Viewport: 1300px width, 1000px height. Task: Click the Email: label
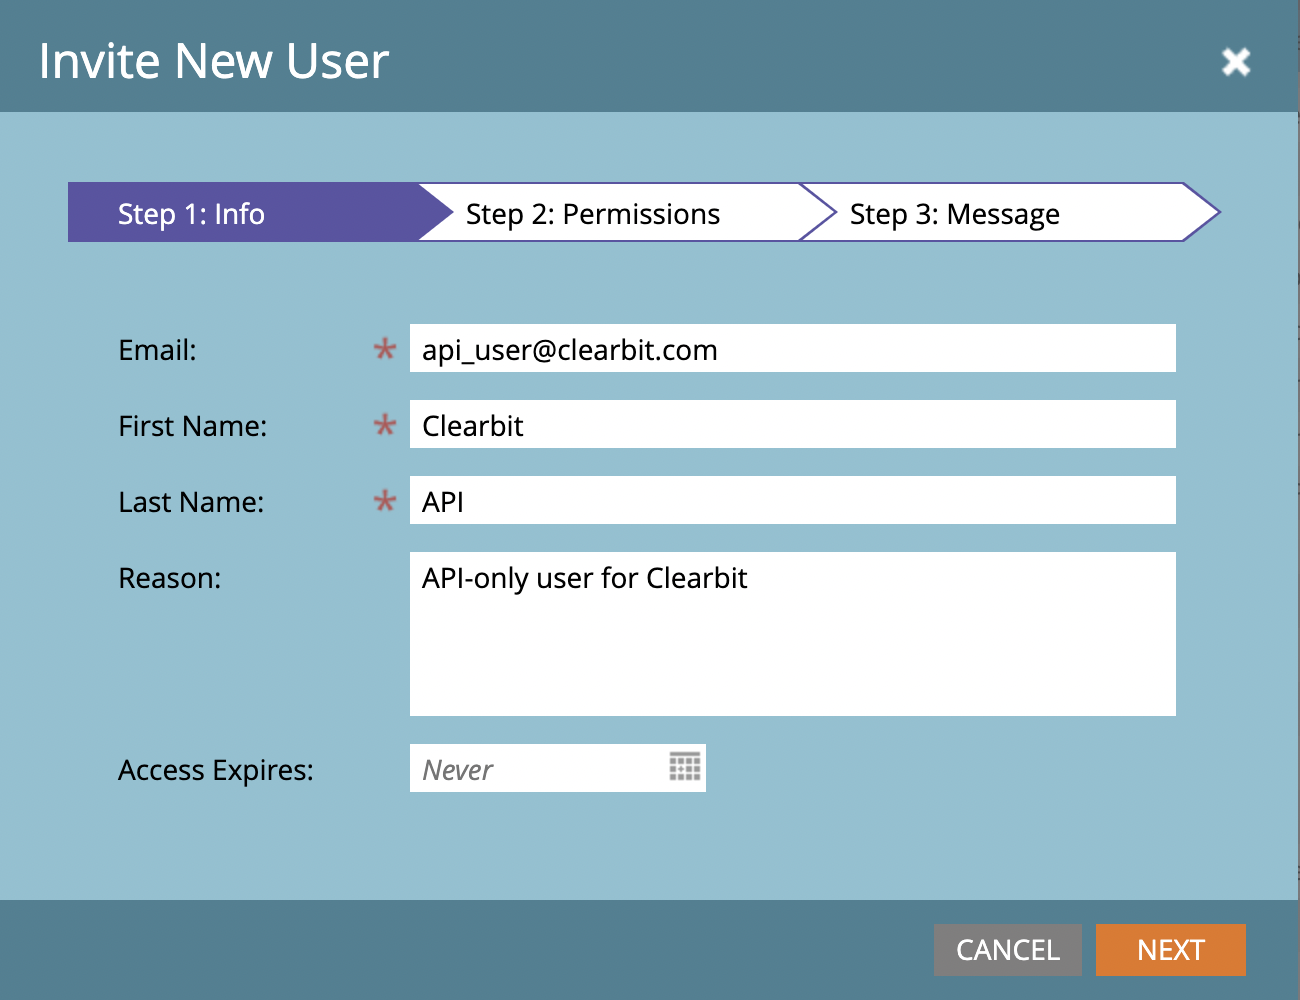[x=158, y=350]
